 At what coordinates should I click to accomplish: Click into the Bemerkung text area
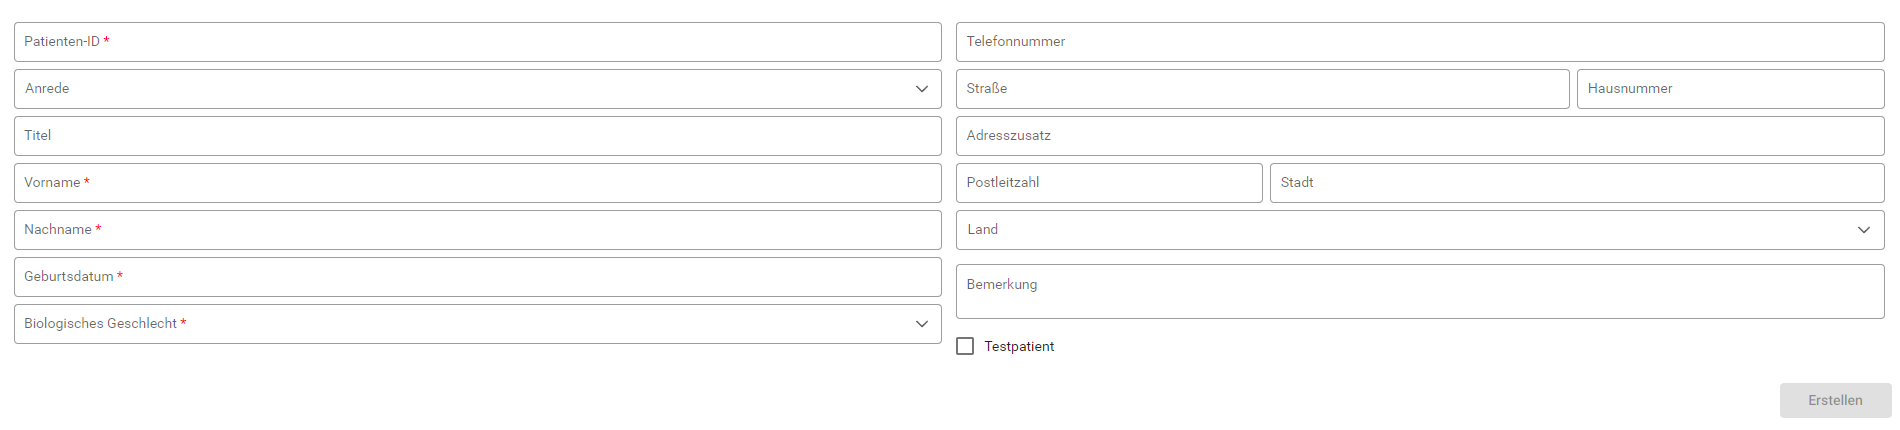[1419, 292]
